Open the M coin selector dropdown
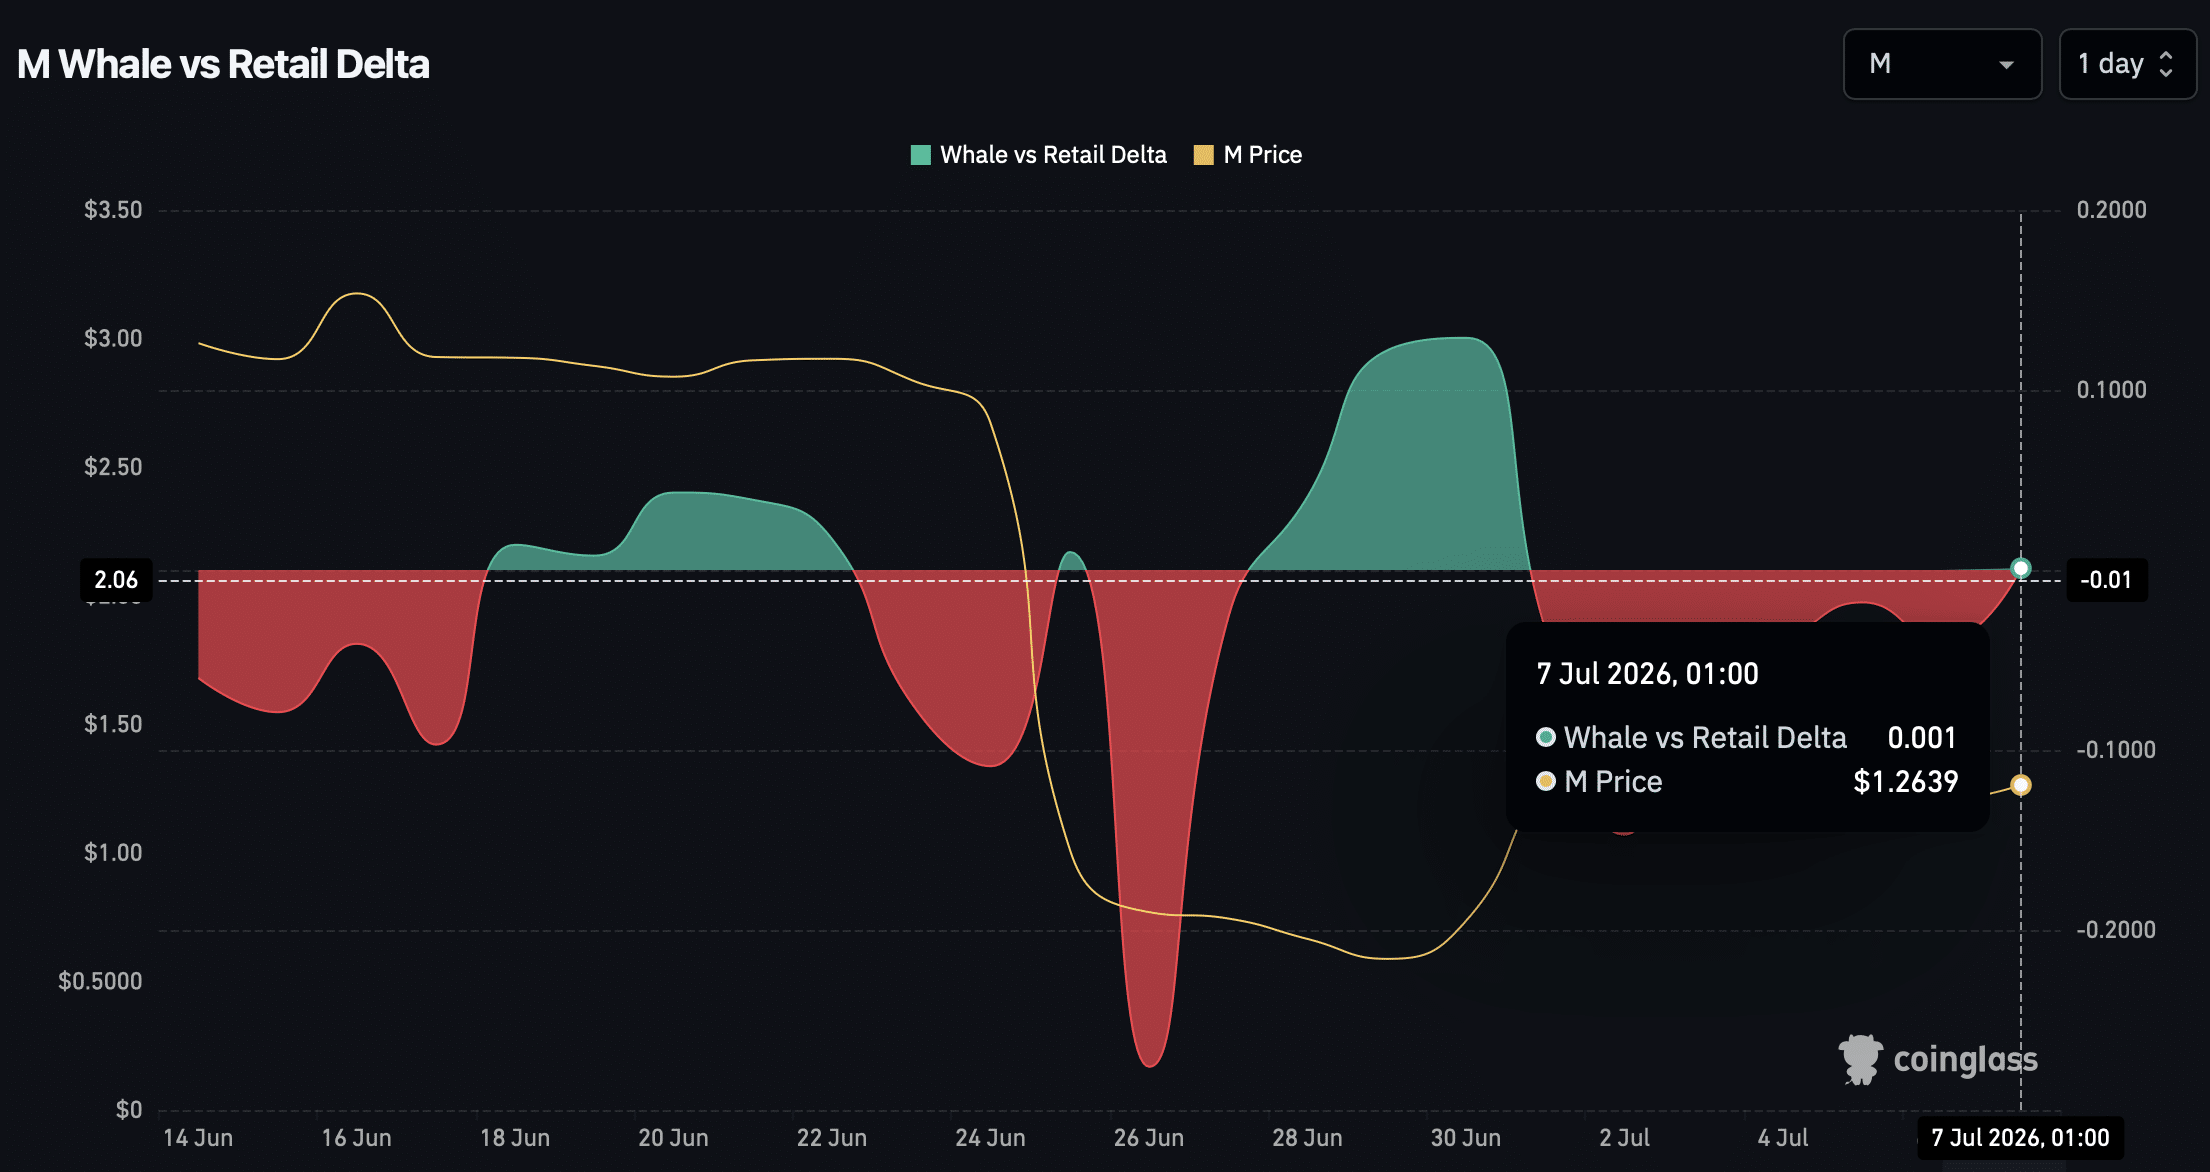 pos(1941,64)
